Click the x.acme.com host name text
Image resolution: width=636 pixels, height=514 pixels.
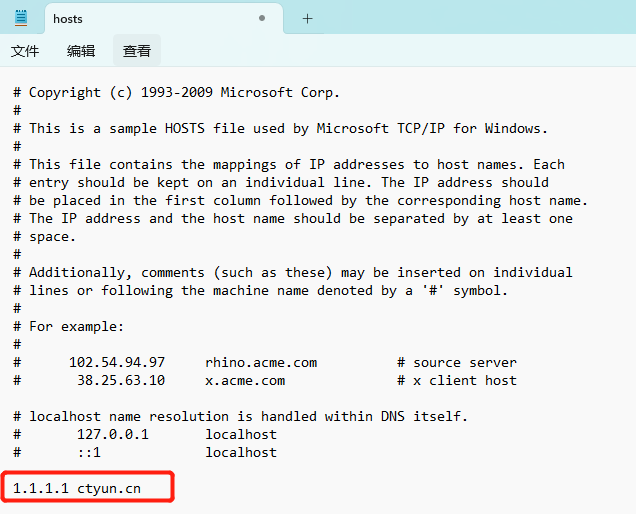(245, 380)
